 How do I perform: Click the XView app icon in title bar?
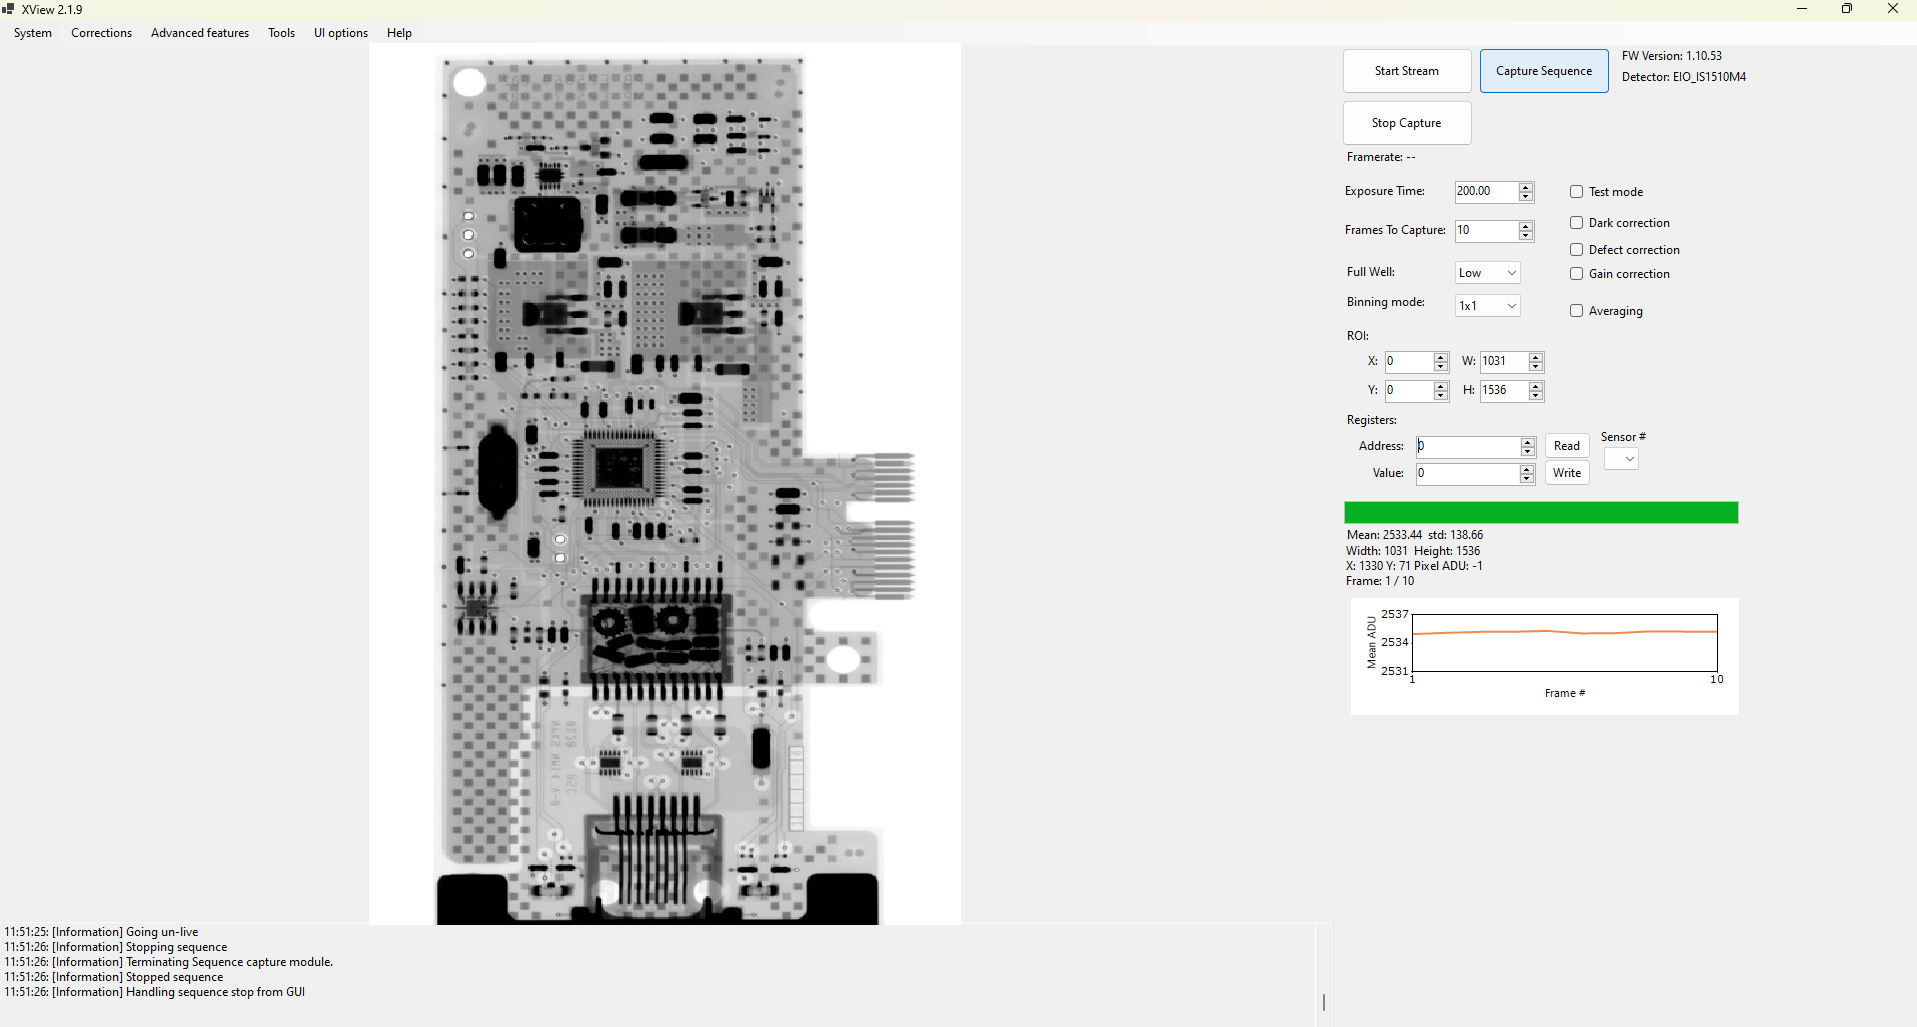(9, 9)
